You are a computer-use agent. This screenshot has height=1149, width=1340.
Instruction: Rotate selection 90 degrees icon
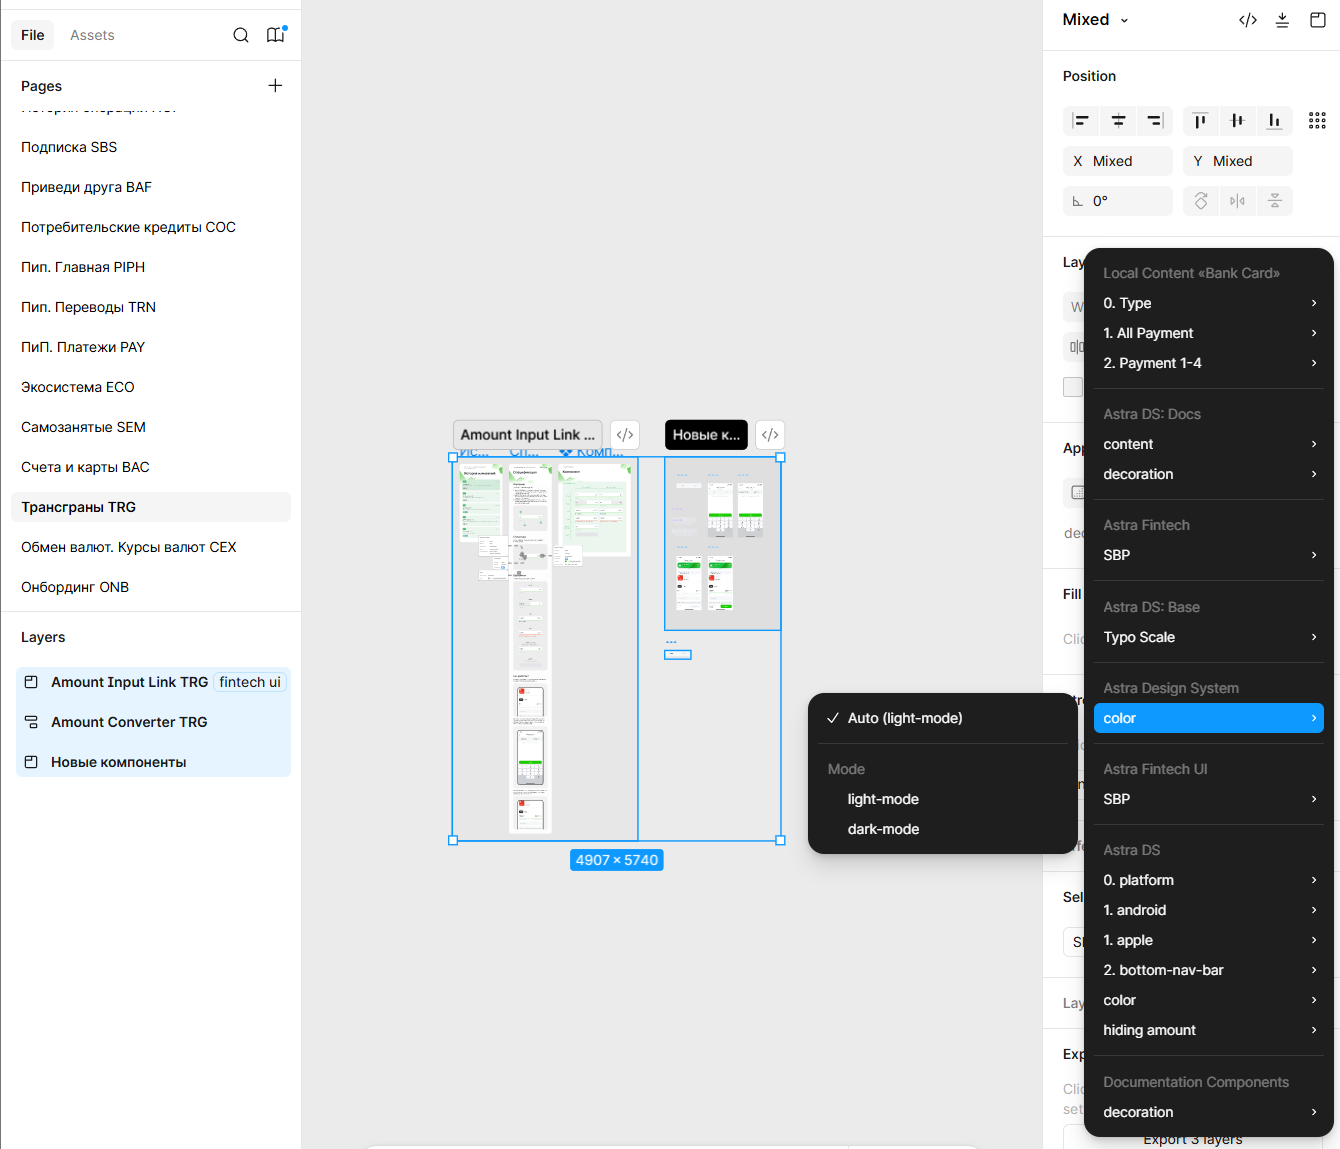pyautogui.click(x=1201, y=201)
